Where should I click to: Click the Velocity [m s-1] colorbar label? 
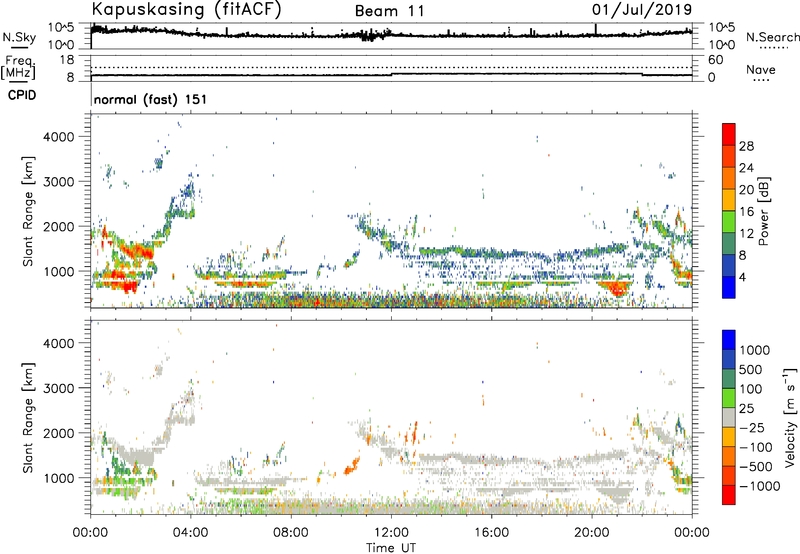click(790, 417)
